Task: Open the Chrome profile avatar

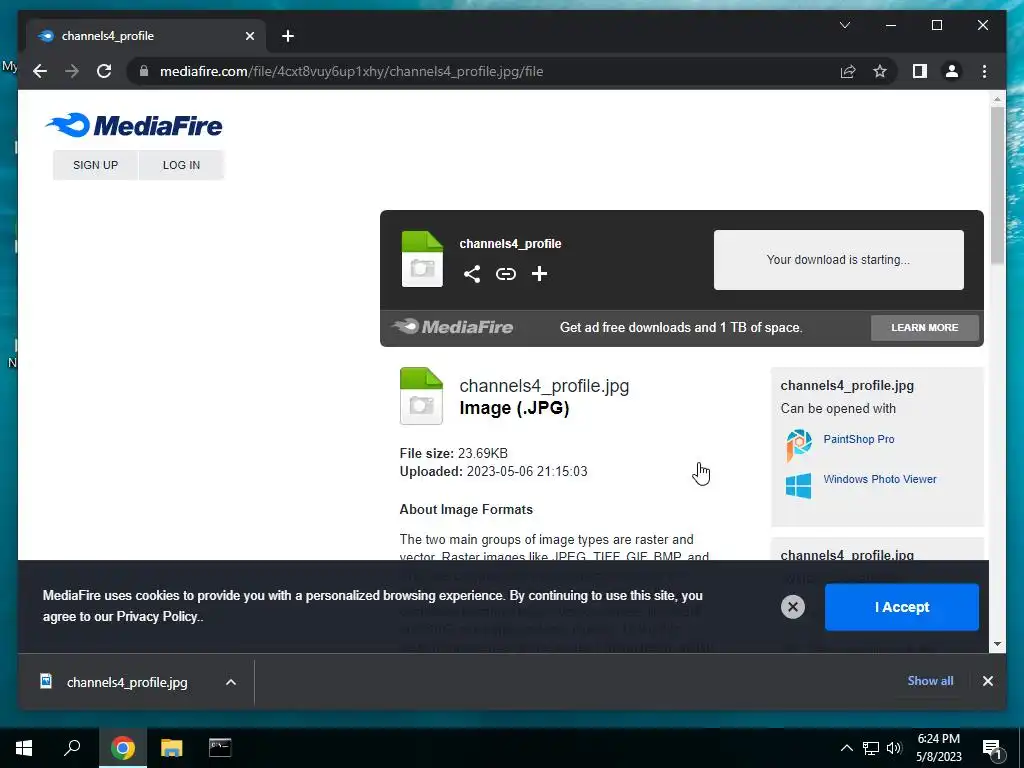Action: (x=952, y=71)
